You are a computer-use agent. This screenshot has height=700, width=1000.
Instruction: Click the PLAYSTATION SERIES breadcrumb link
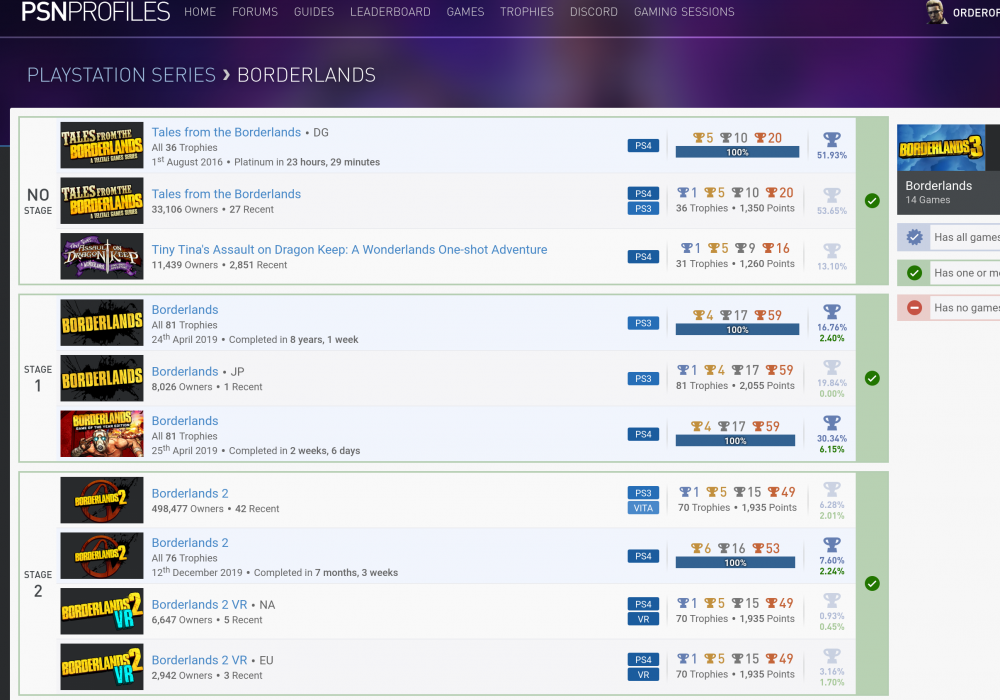[x=121, y=74]
